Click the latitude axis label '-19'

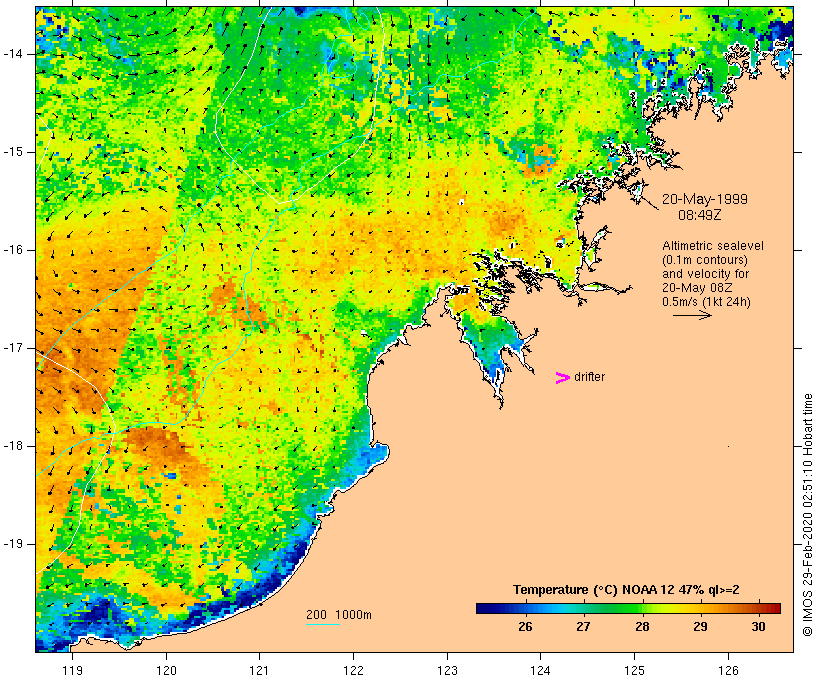(x=13, y=544)
